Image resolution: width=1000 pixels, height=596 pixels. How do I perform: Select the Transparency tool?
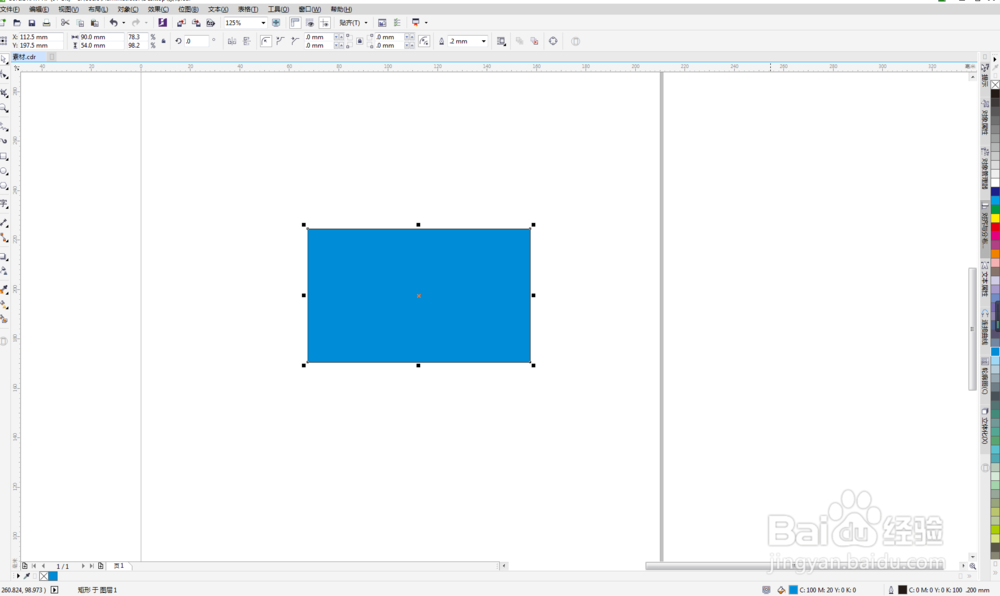(x=4, y=272)
